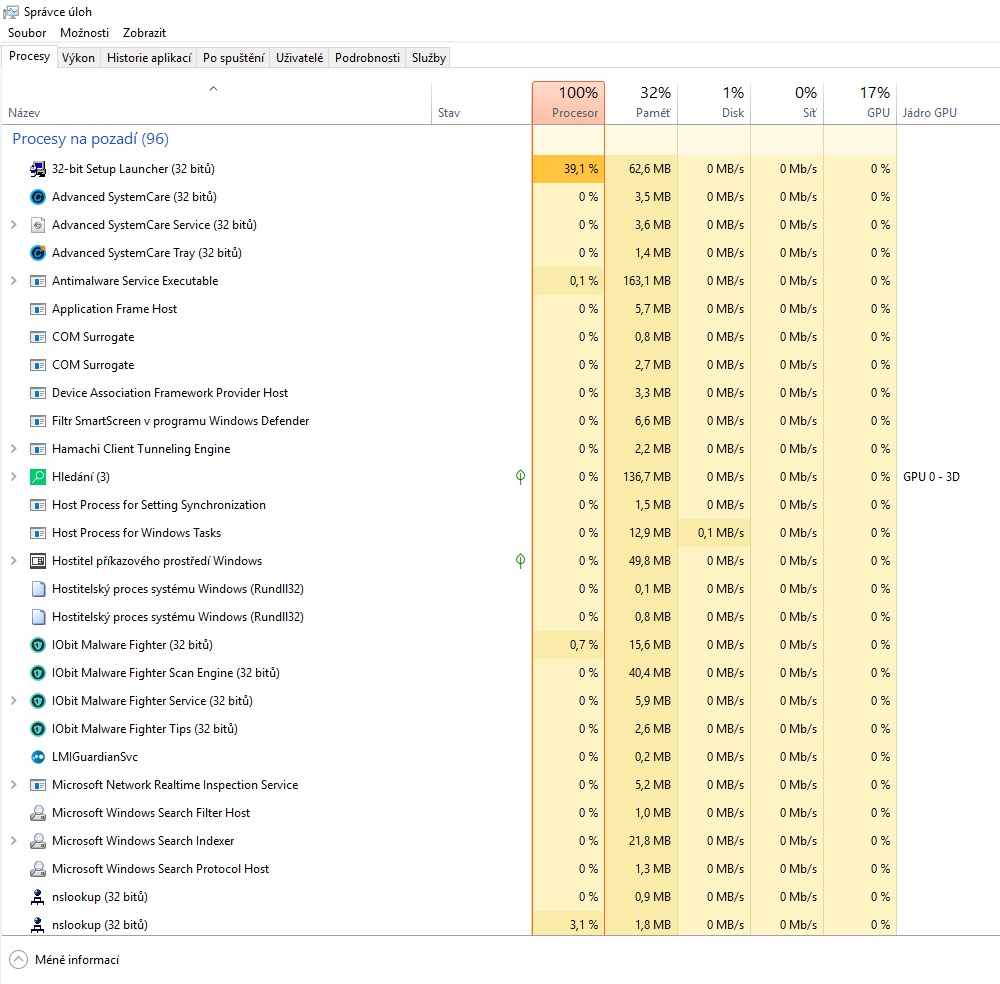1000x984 pixels.
Task: Click the leaf status icon on the Hostitel příkazového prostředí row
Action: click(520, 561)
